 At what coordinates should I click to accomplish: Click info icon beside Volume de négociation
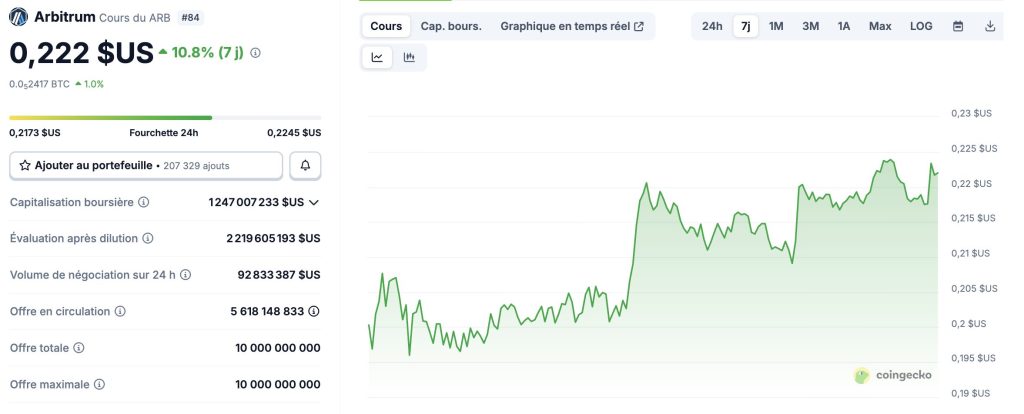(x=185, y=274)
